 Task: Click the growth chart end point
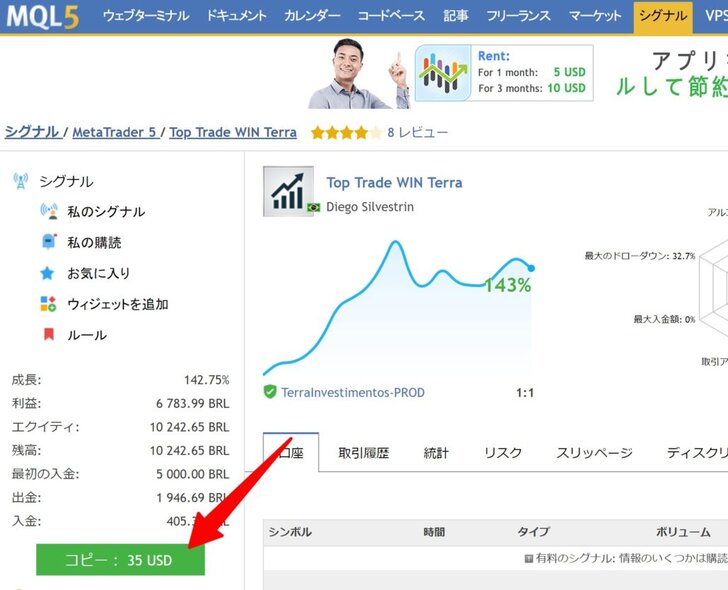pos(531,268)
